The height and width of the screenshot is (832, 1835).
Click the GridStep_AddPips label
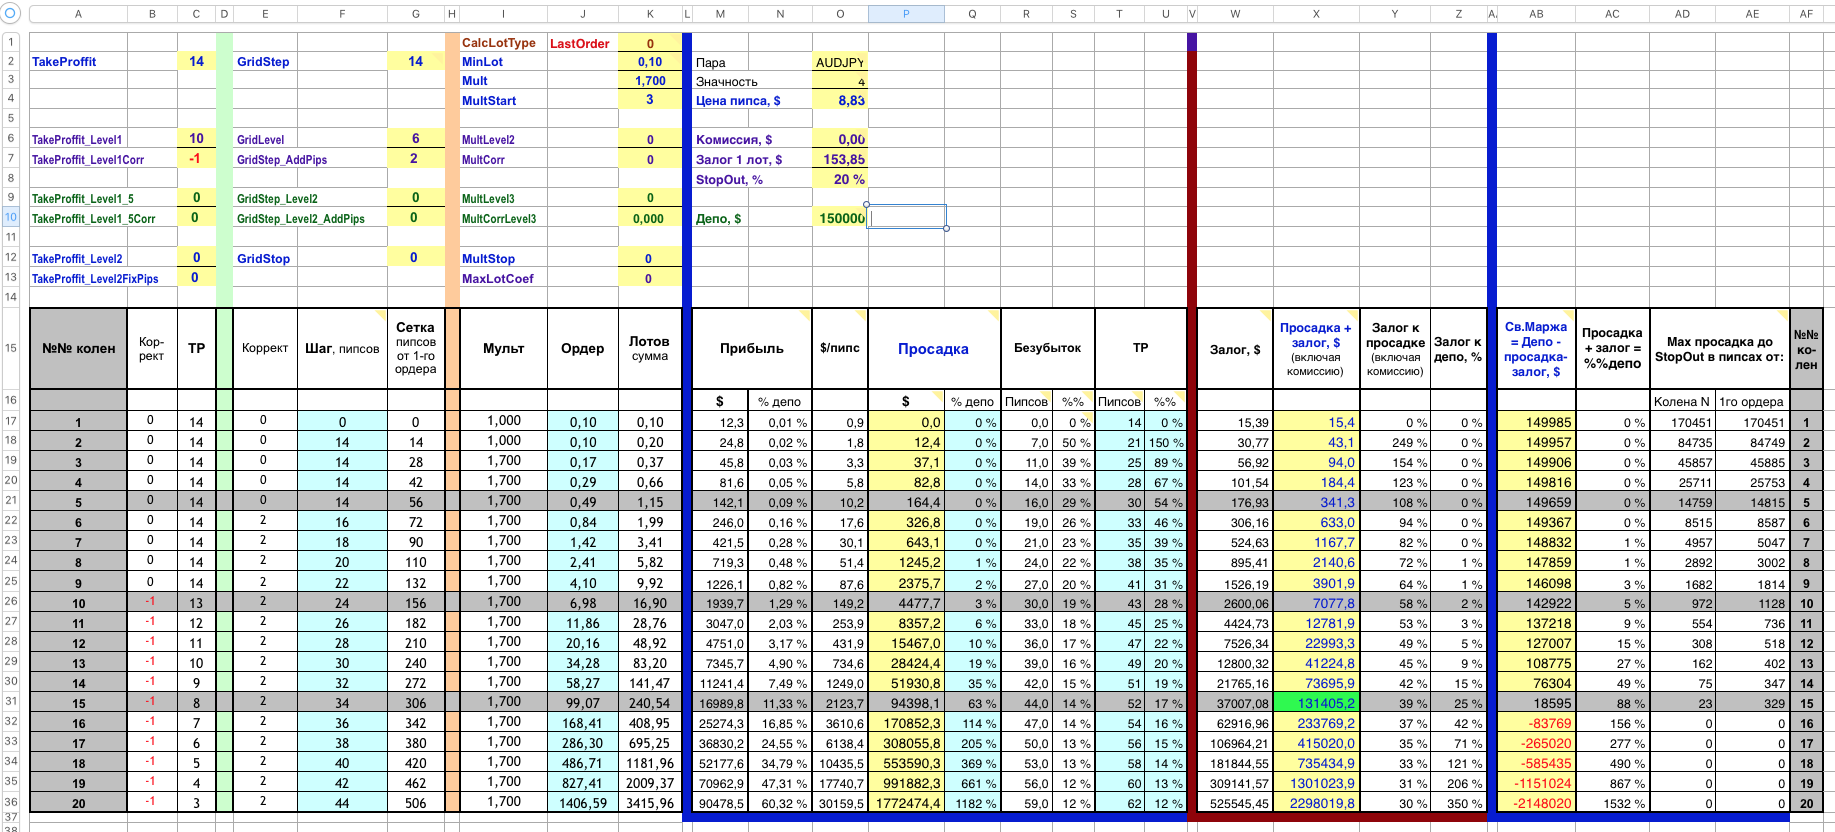click(282, 159)
